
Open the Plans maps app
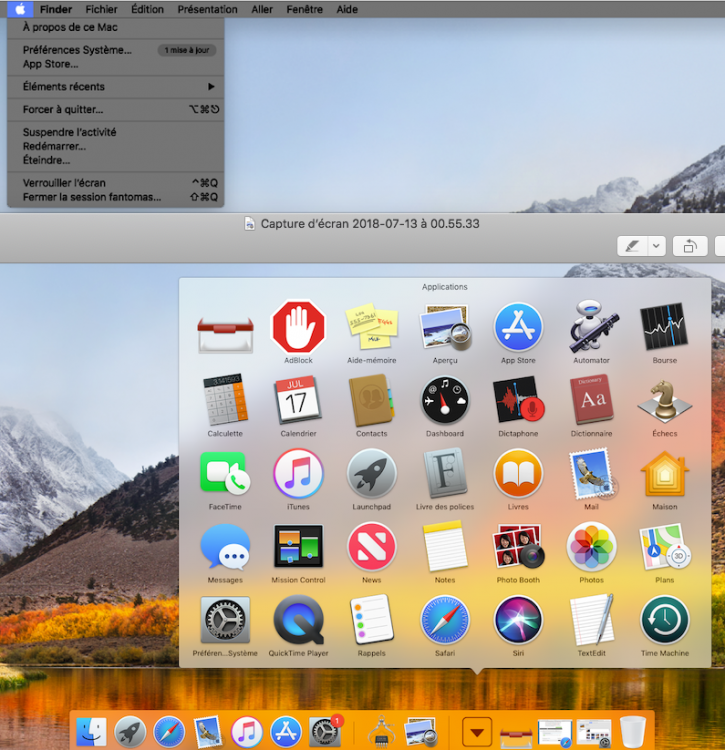(x=665, y=547)
